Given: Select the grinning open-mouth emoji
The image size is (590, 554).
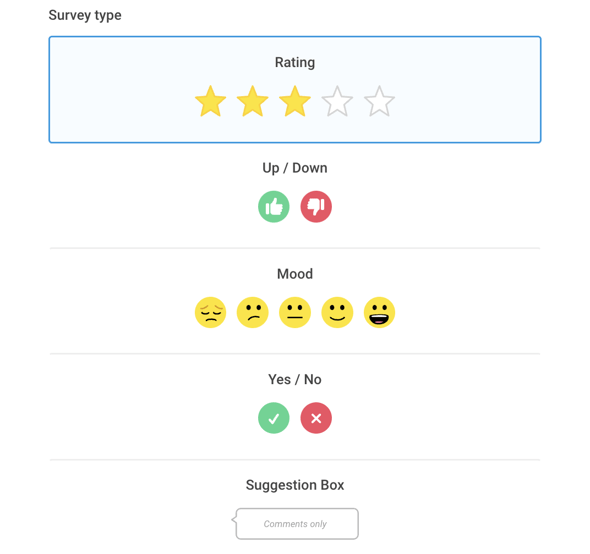Looking at the screenshot, I should (379, 312).
